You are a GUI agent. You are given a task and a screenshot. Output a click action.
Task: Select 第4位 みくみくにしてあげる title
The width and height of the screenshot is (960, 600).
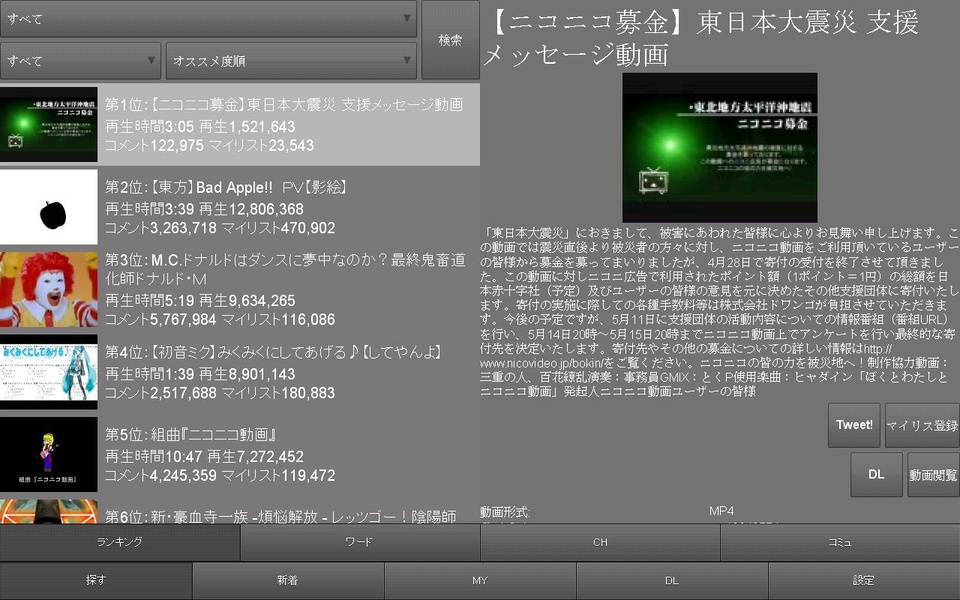tap(273, 352)
